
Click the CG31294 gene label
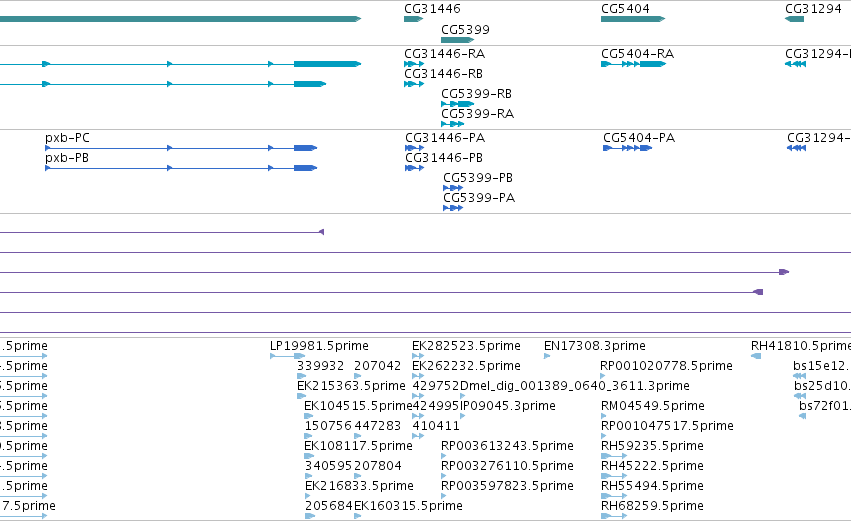[813, 9]
